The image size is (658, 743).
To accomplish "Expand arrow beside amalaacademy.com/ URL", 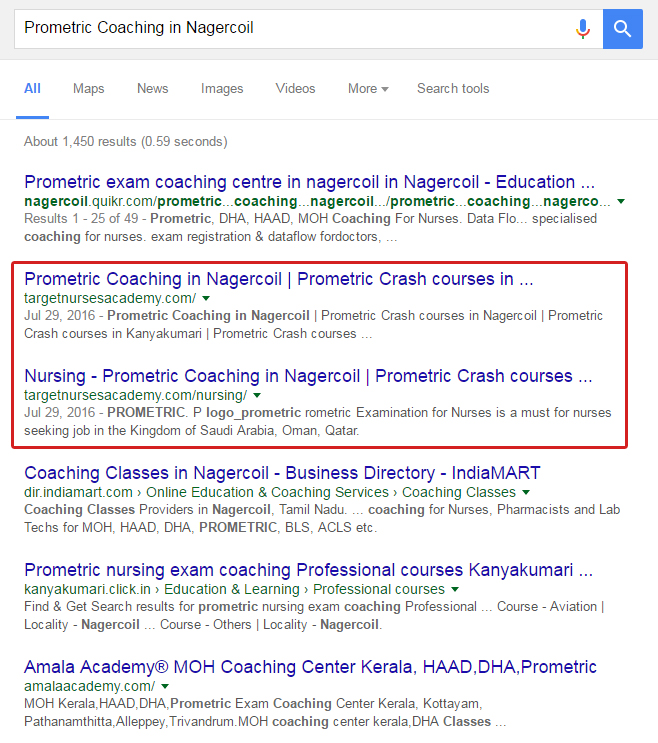I will click(x=165, y=686).
